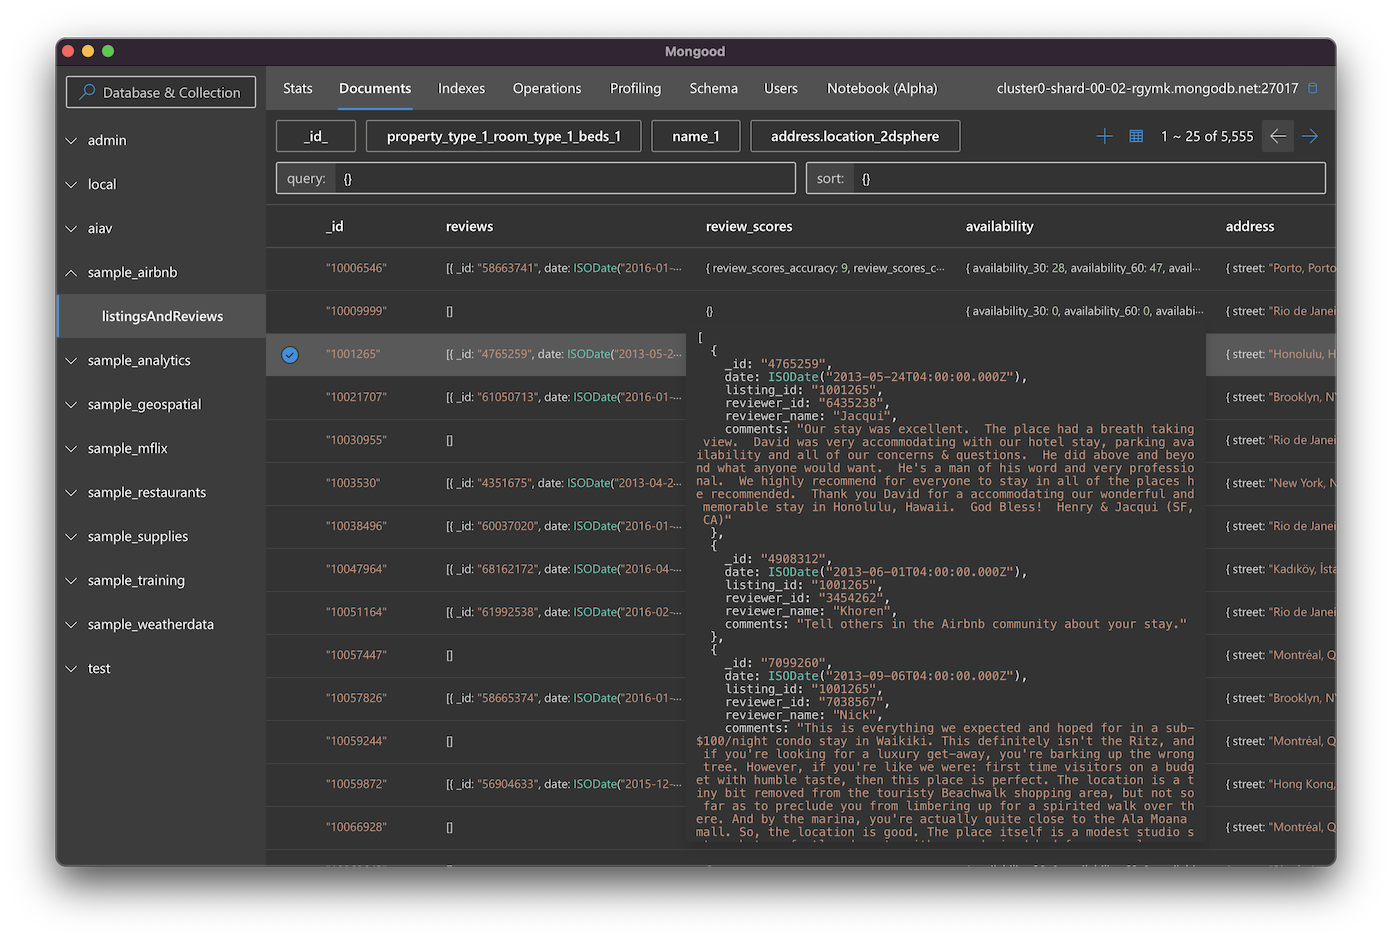Expand the local database
The width and height of the screenshot is (1392, 940).
tap(71, 184)
